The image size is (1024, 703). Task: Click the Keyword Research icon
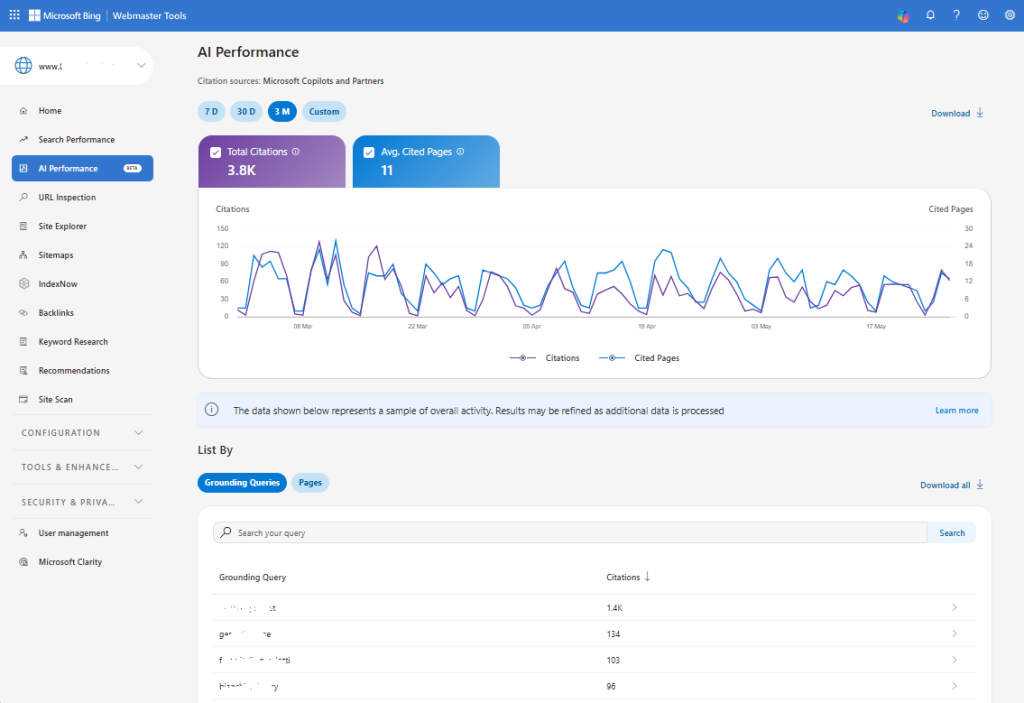coord(24,342)
